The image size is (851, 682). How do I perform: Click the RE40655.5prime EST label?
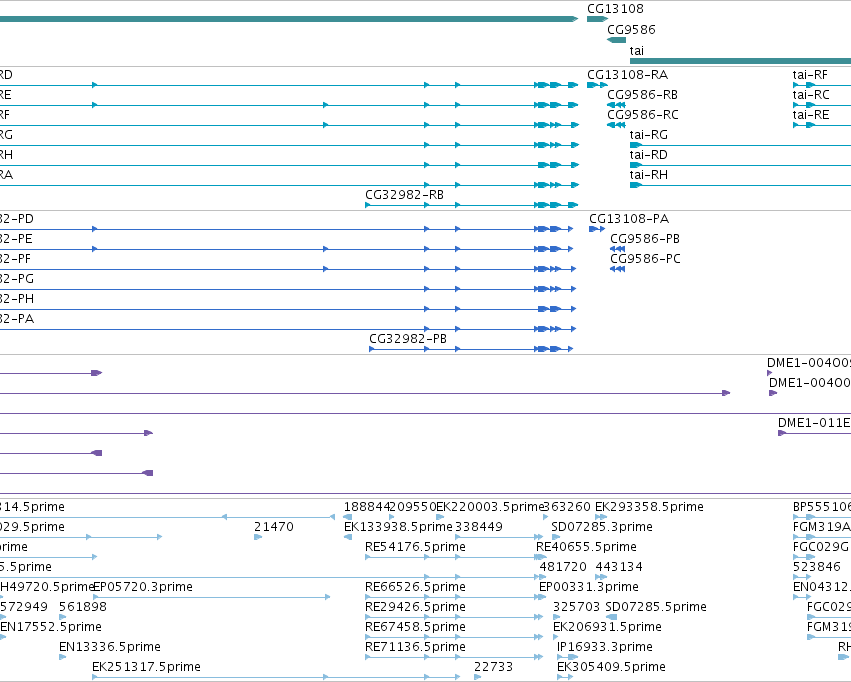pos(586,547)
